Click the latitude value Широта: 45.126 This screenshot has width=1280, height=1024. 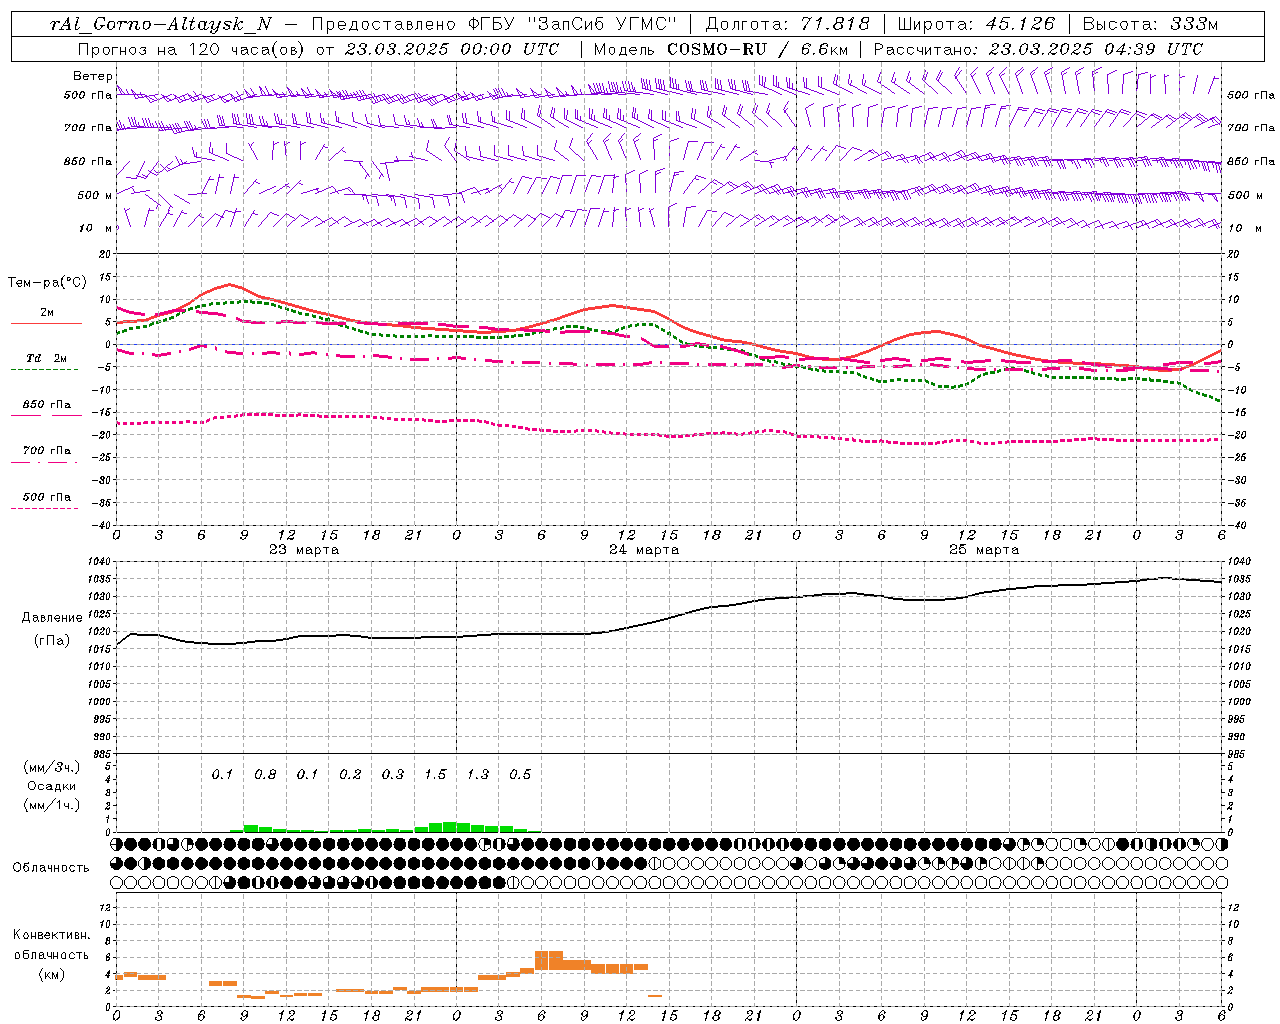pos(976,25)
